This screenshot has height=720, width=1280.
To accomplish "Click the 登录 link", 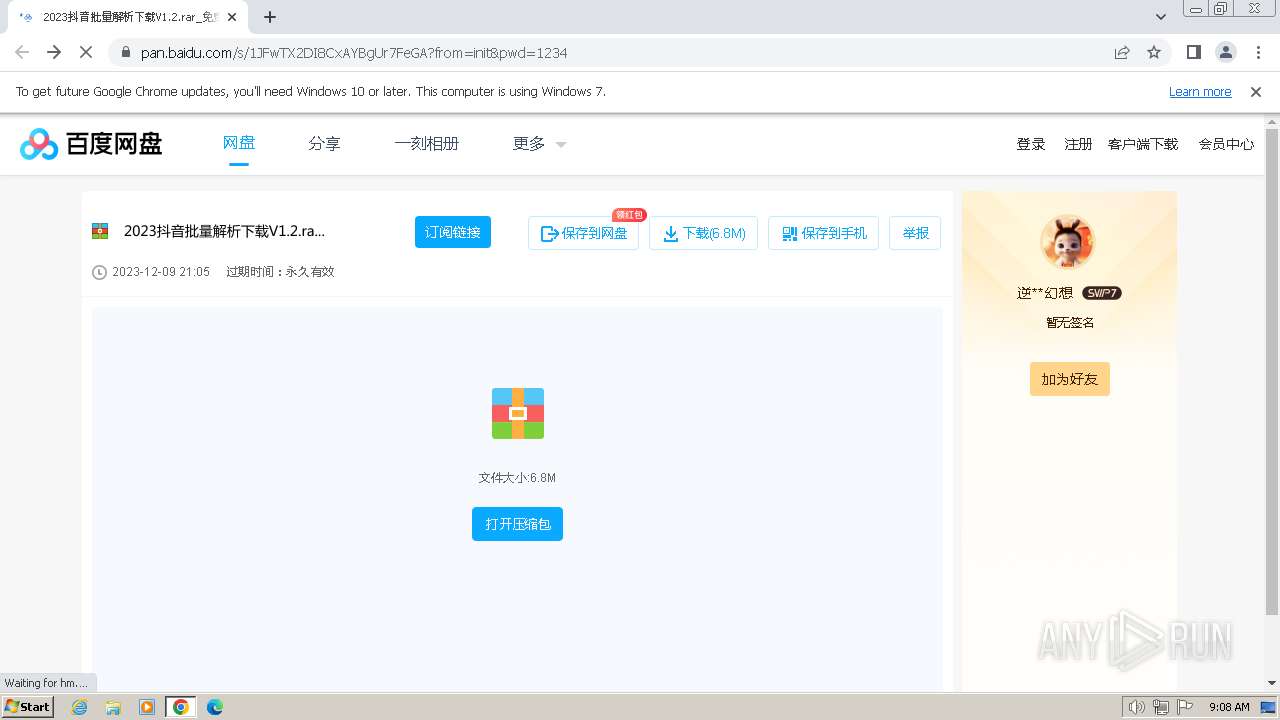I will pyautogui.click(x=1031, y=144).
